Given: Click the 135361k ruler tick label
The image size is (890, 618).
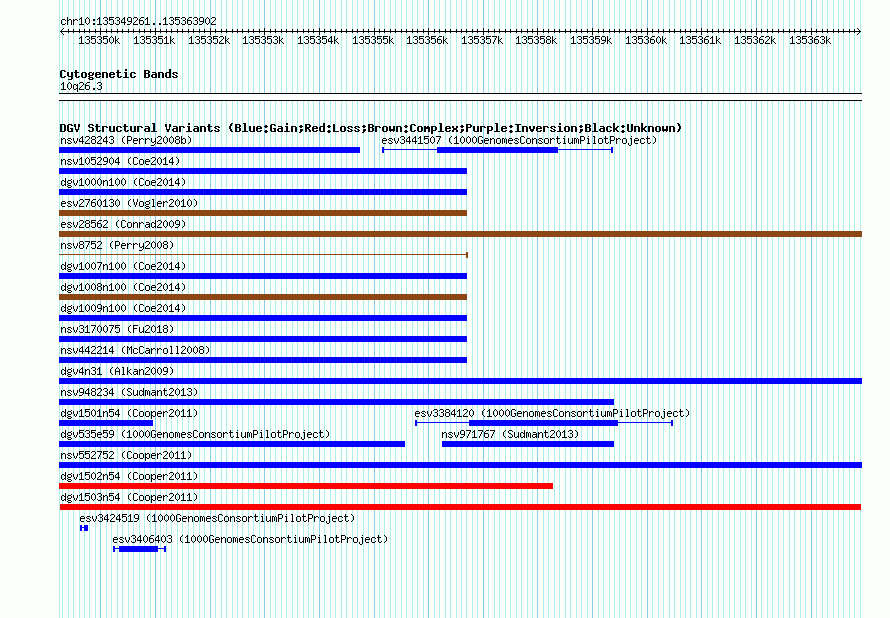Looking at the screenshot, I should [700, 41].
